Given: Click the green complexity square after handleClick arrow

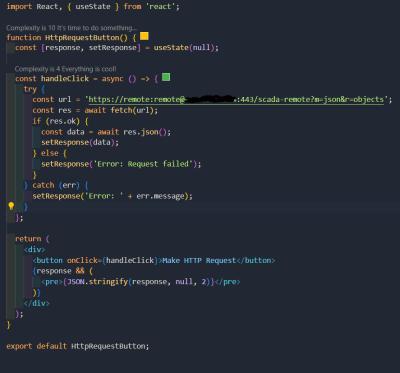Looking at the screenshot, I should [166, 77].
